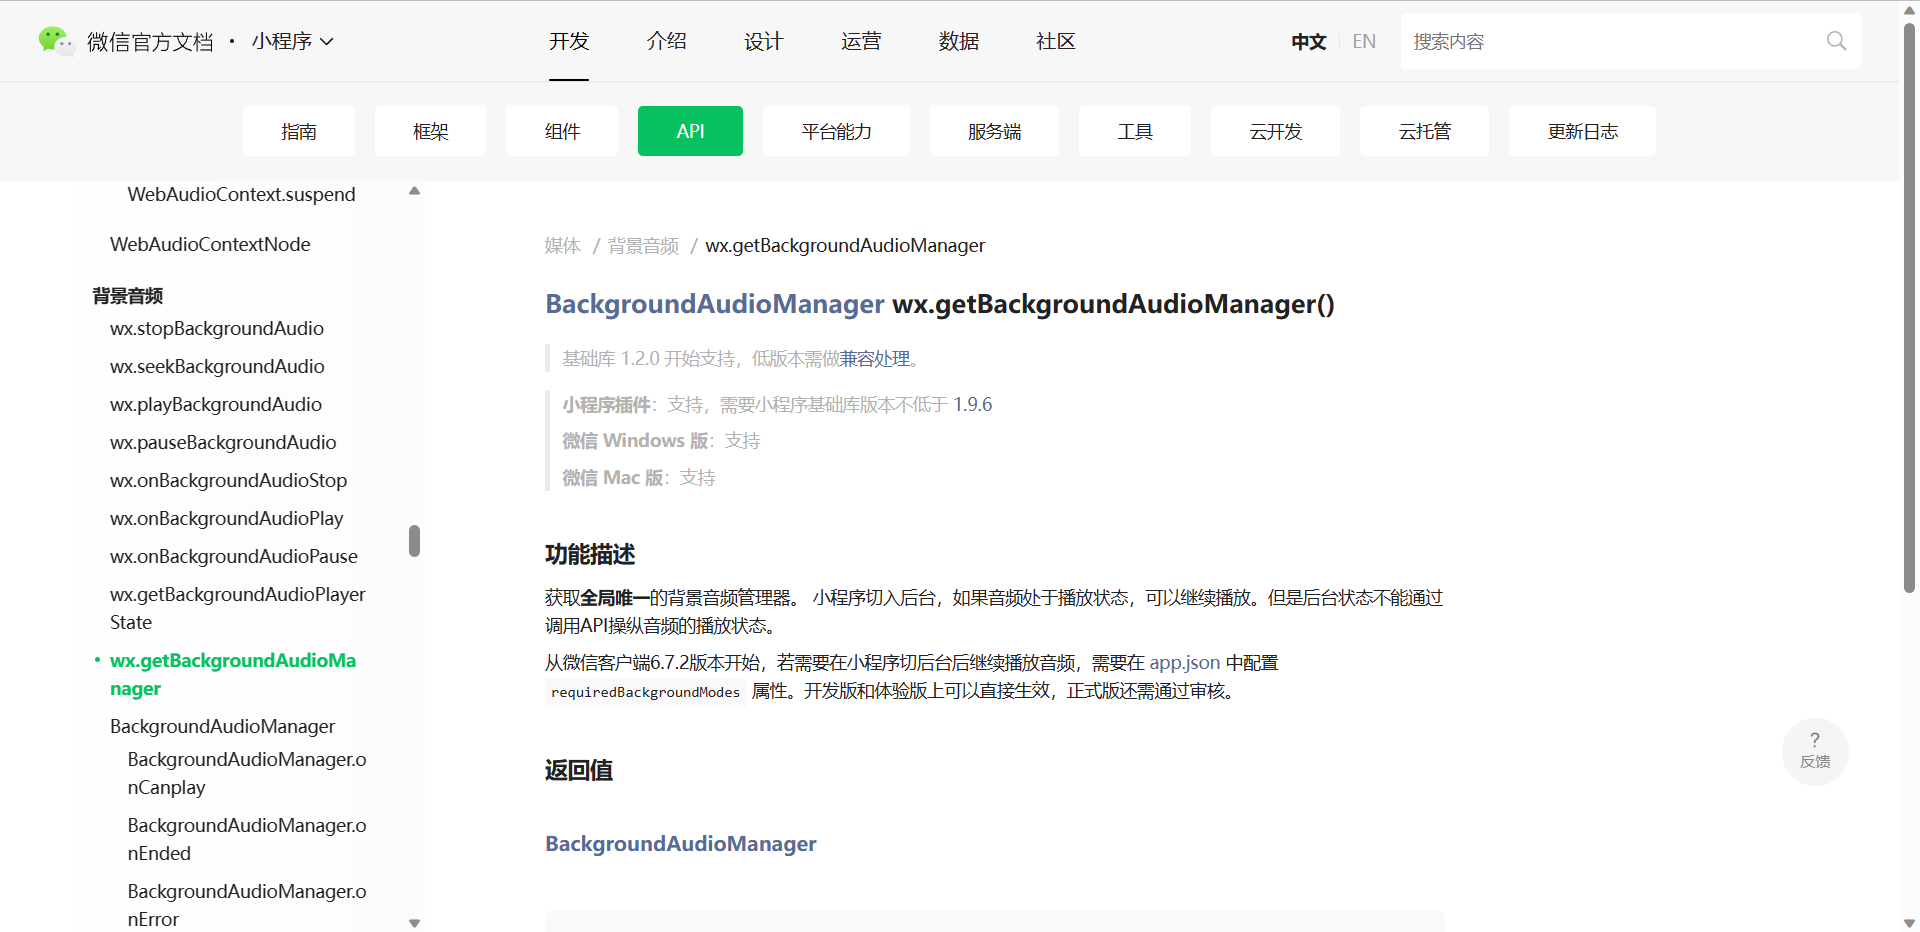Click main page vertical scrollbar thumb
This screenshot has height=932, width=1920.
1909,306
